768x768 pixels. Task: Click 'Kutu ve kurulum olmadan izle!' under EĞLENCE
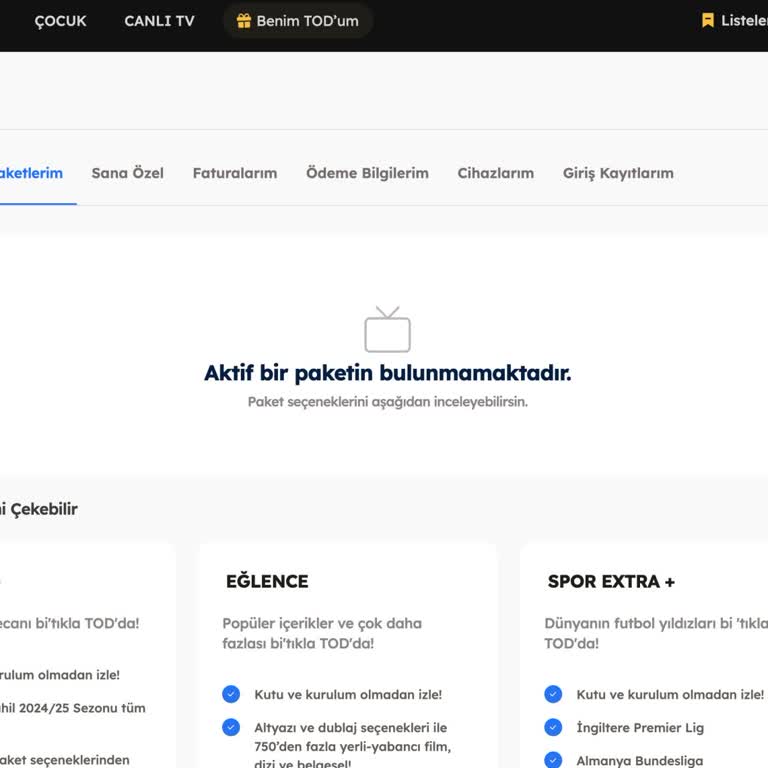point(348,695)
